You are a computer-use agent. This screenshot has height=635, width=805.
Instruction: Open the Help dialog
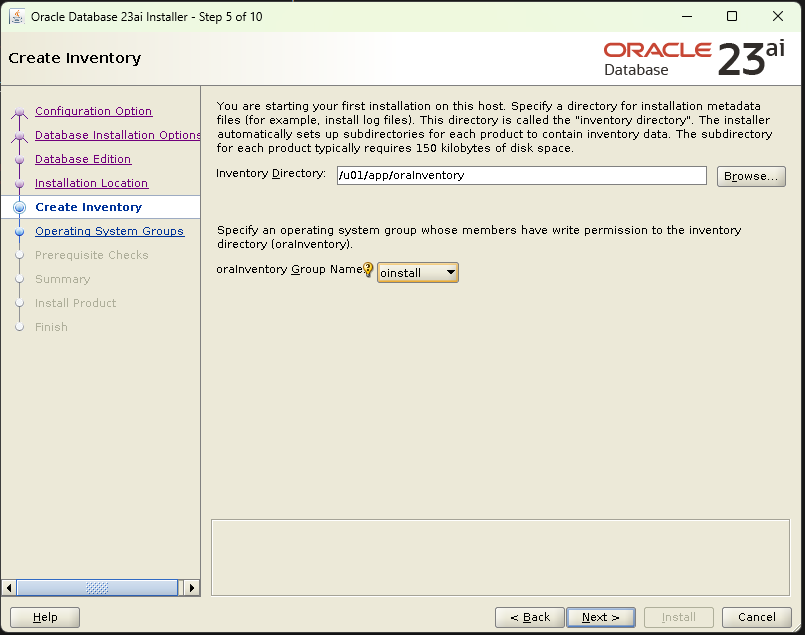(44, 617)
